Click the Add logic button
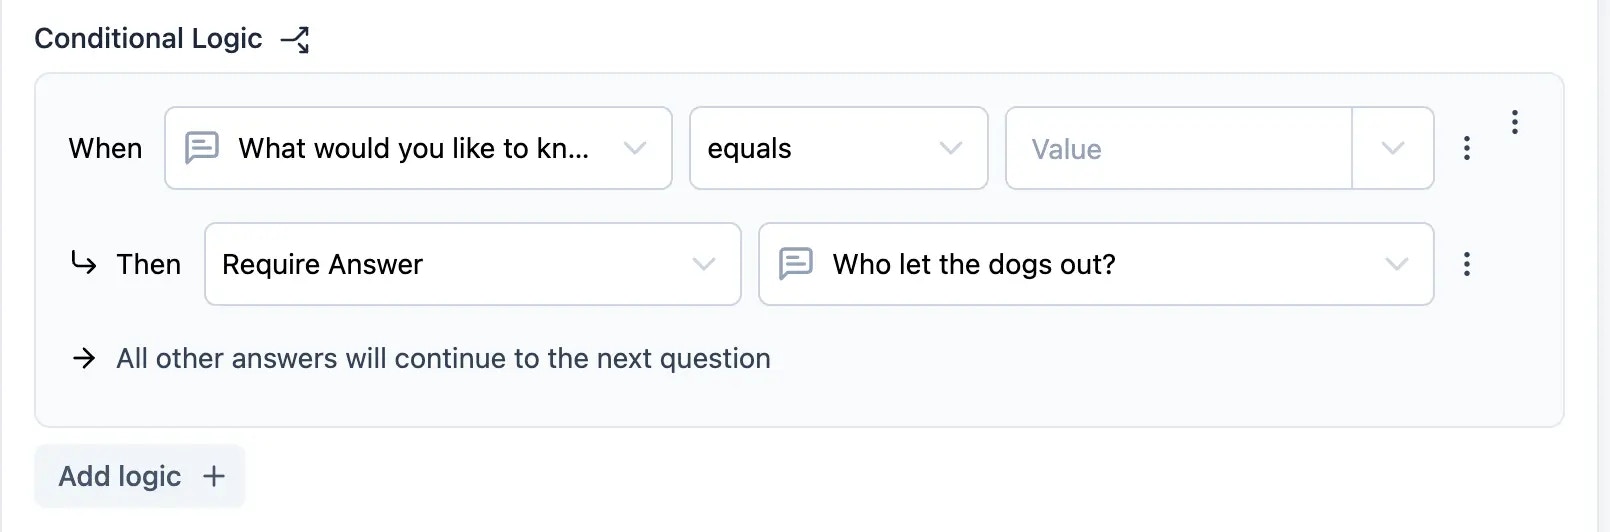The image size is (1610, 532). point(140,476)
